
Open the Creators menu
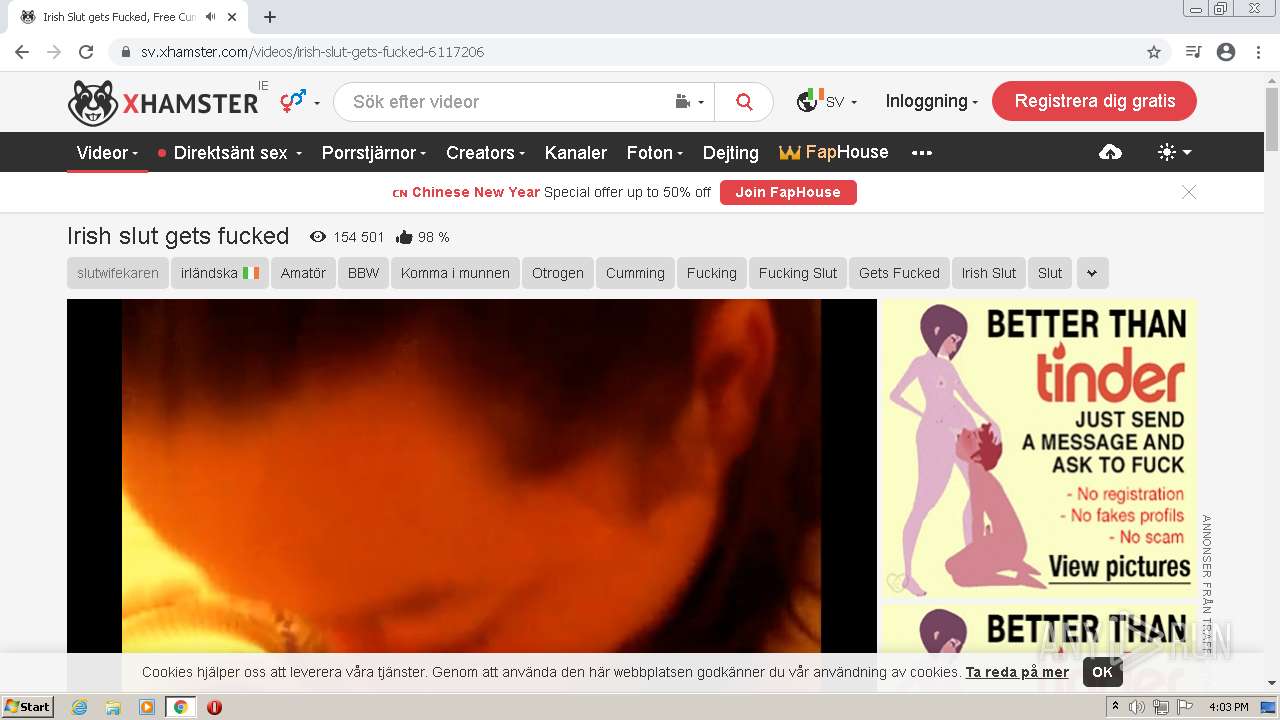[485, 153]
